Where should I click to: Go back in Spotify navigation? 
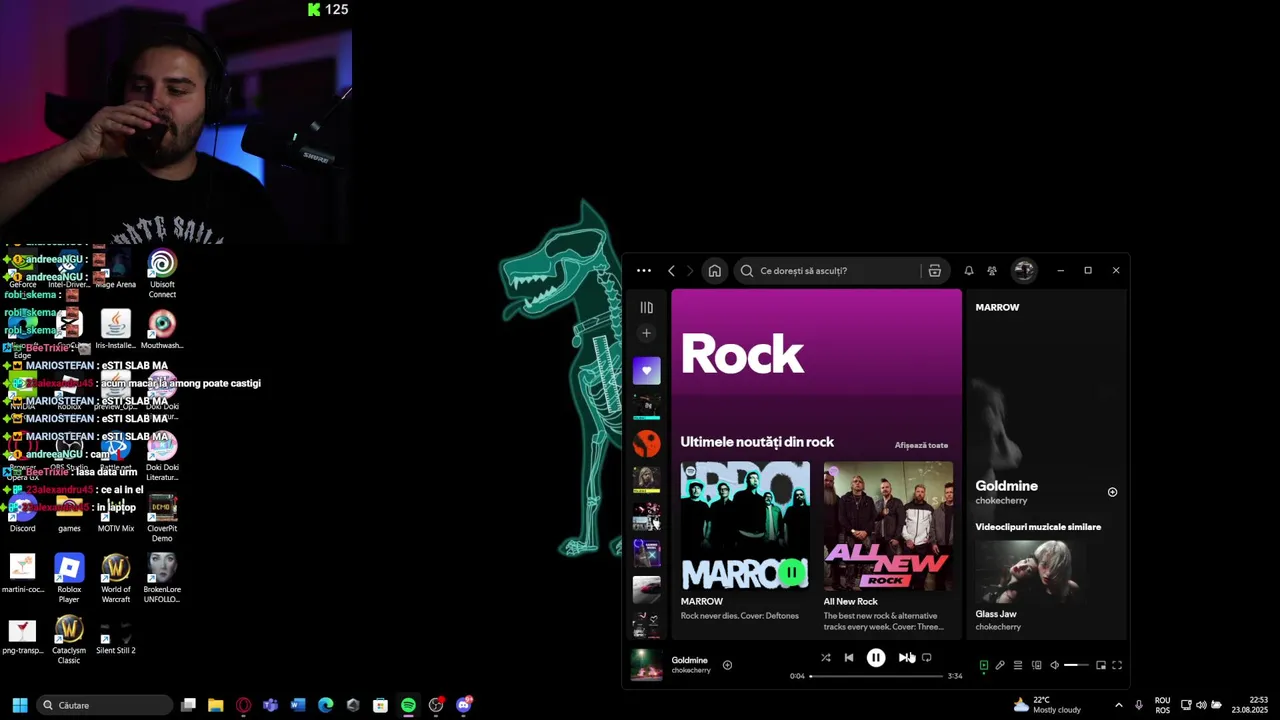click(x=671, y=271)
